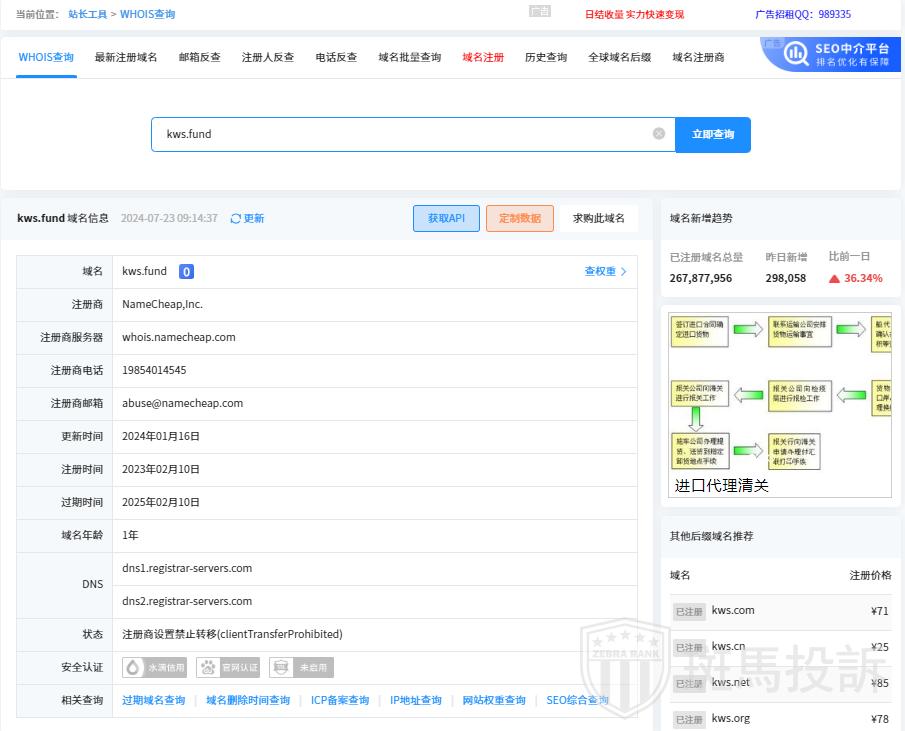905x731 pixels.
Task: Go to 站长工具 in the breadcrumb
Action: tap(87, 14)
